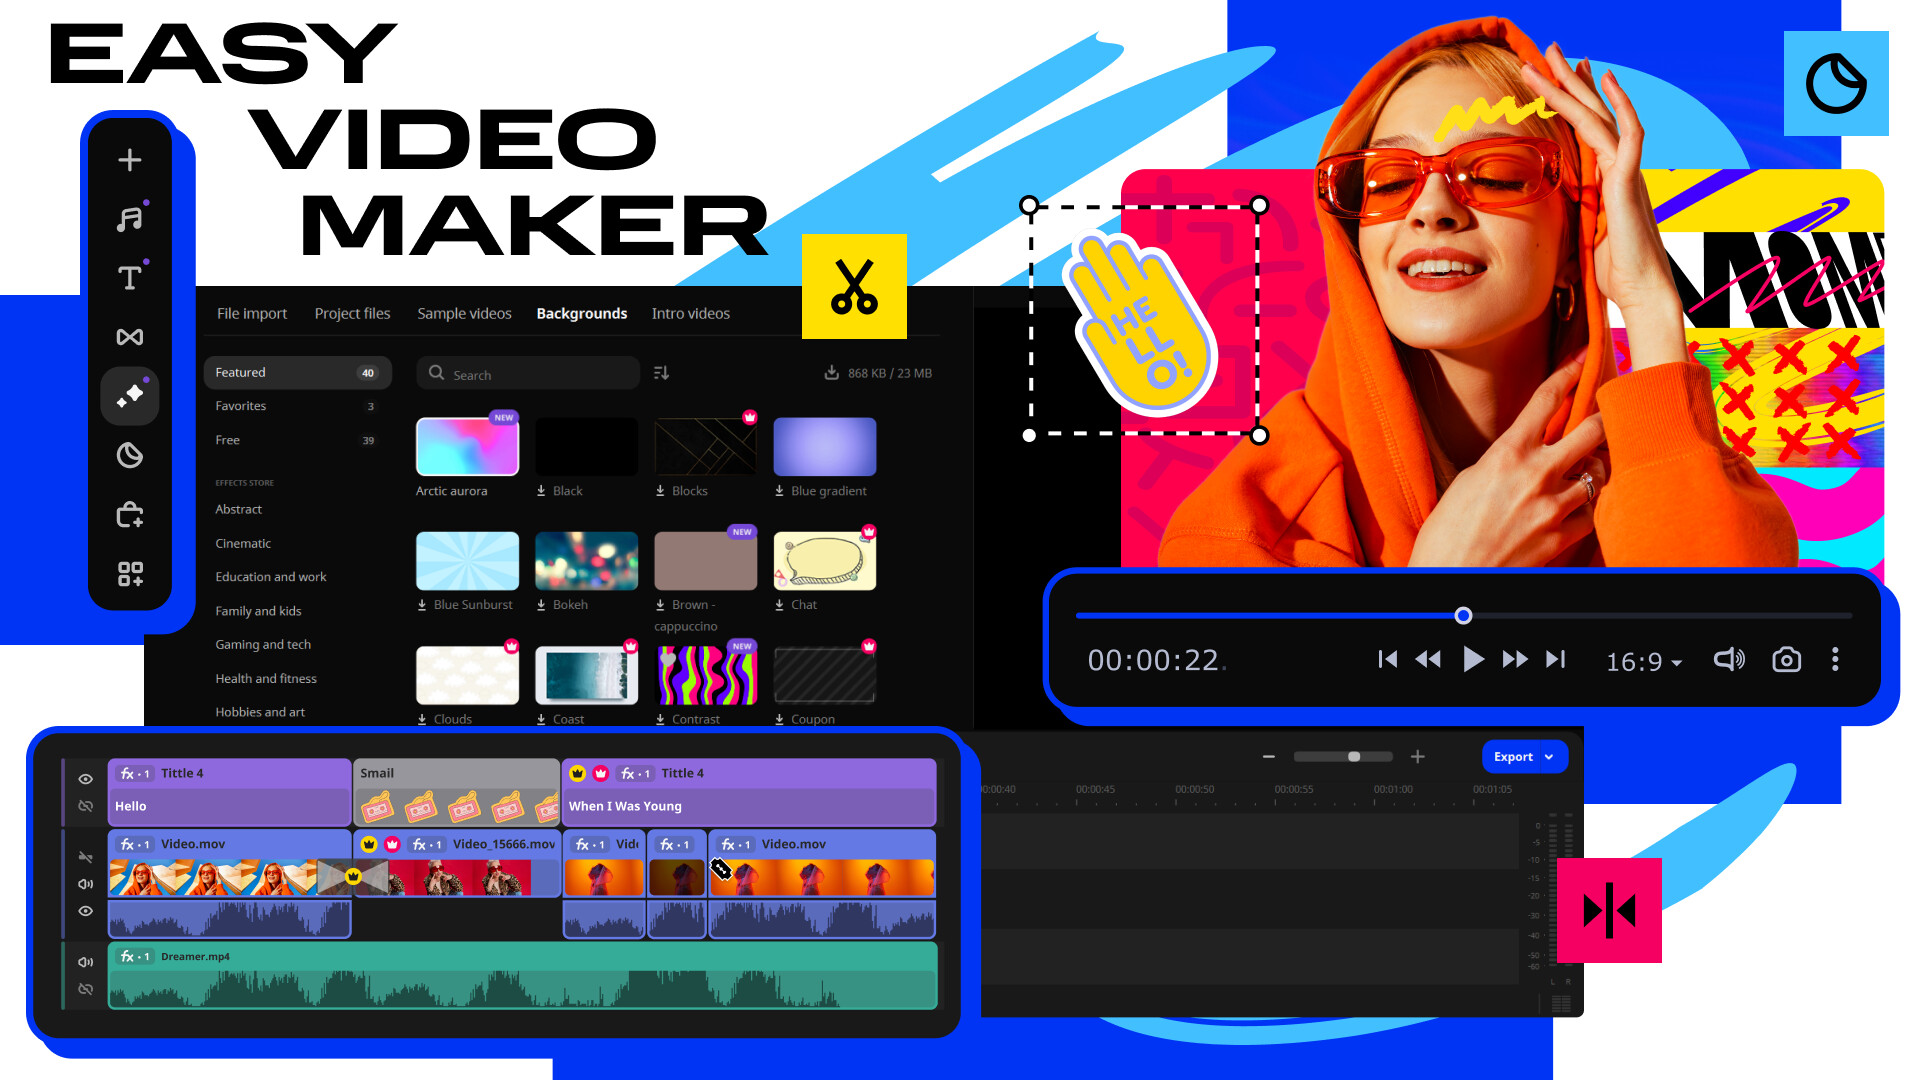Open the music notes audio panel
1920x1080 pixels.
[130, 219]
